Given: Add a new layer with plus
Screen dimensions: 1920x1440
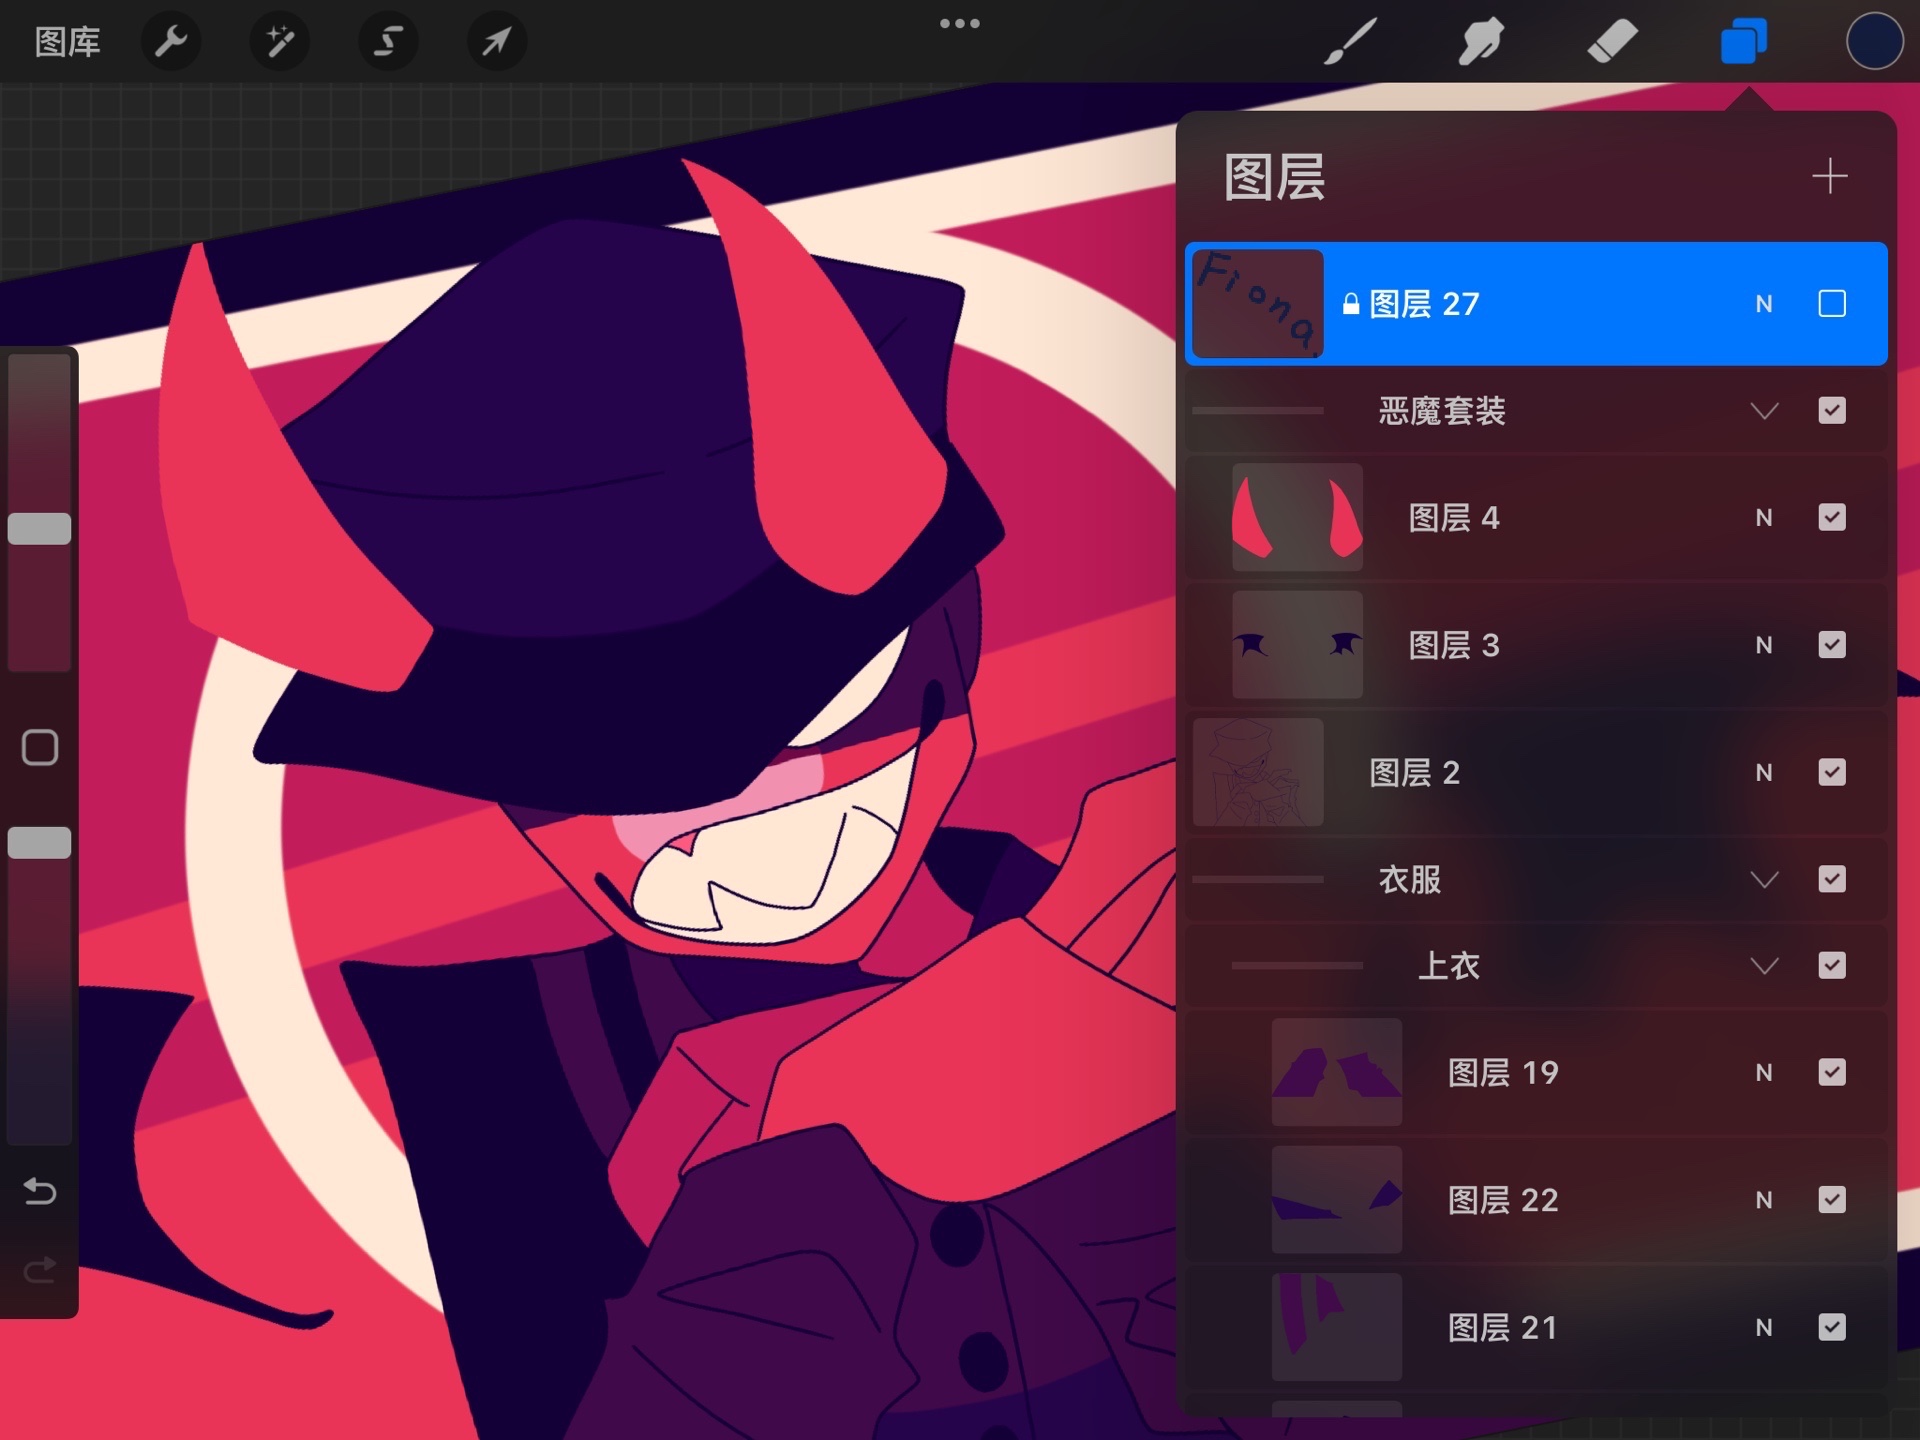Looking at the screenshot, I should point(1829,176).
